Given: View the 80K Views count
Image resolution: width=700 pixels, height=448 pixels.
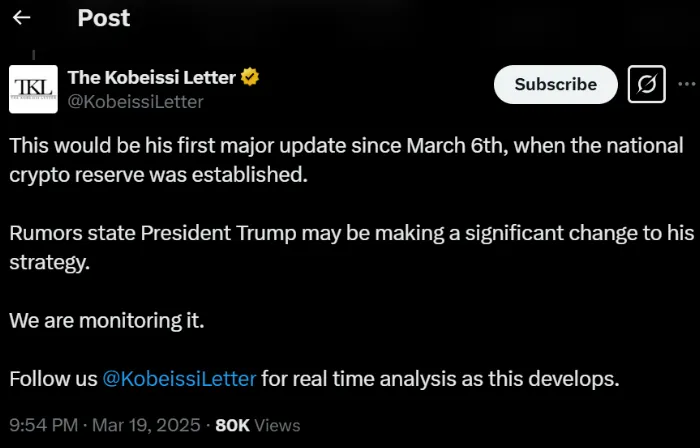Looking at the screenshot, I should click(x=257, y=425).
